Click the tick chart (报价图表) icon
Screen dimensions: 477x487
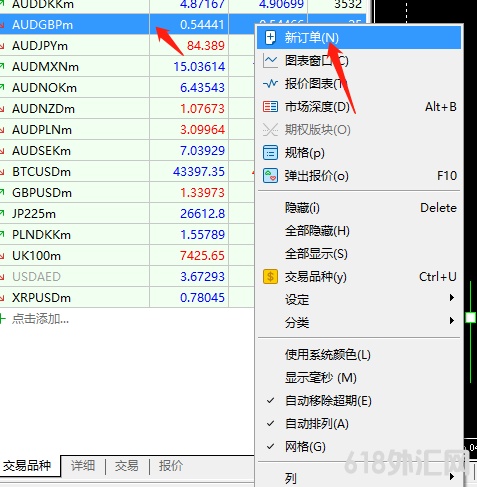(x=270, y=84)
